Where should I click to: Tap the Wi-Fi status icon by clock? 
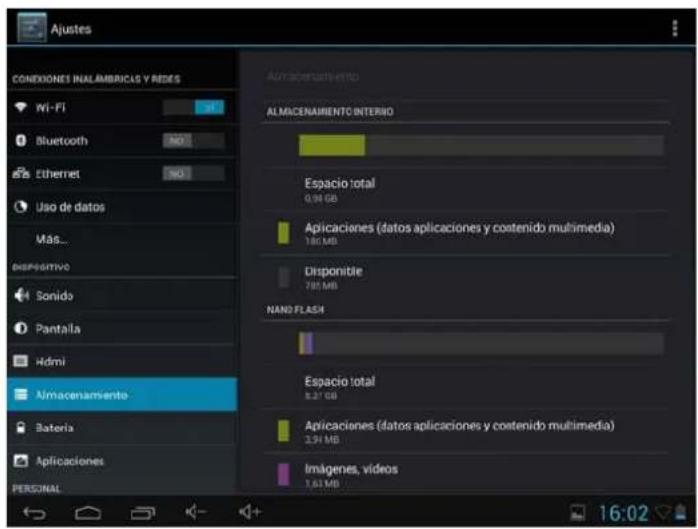(x=662, y=512)
